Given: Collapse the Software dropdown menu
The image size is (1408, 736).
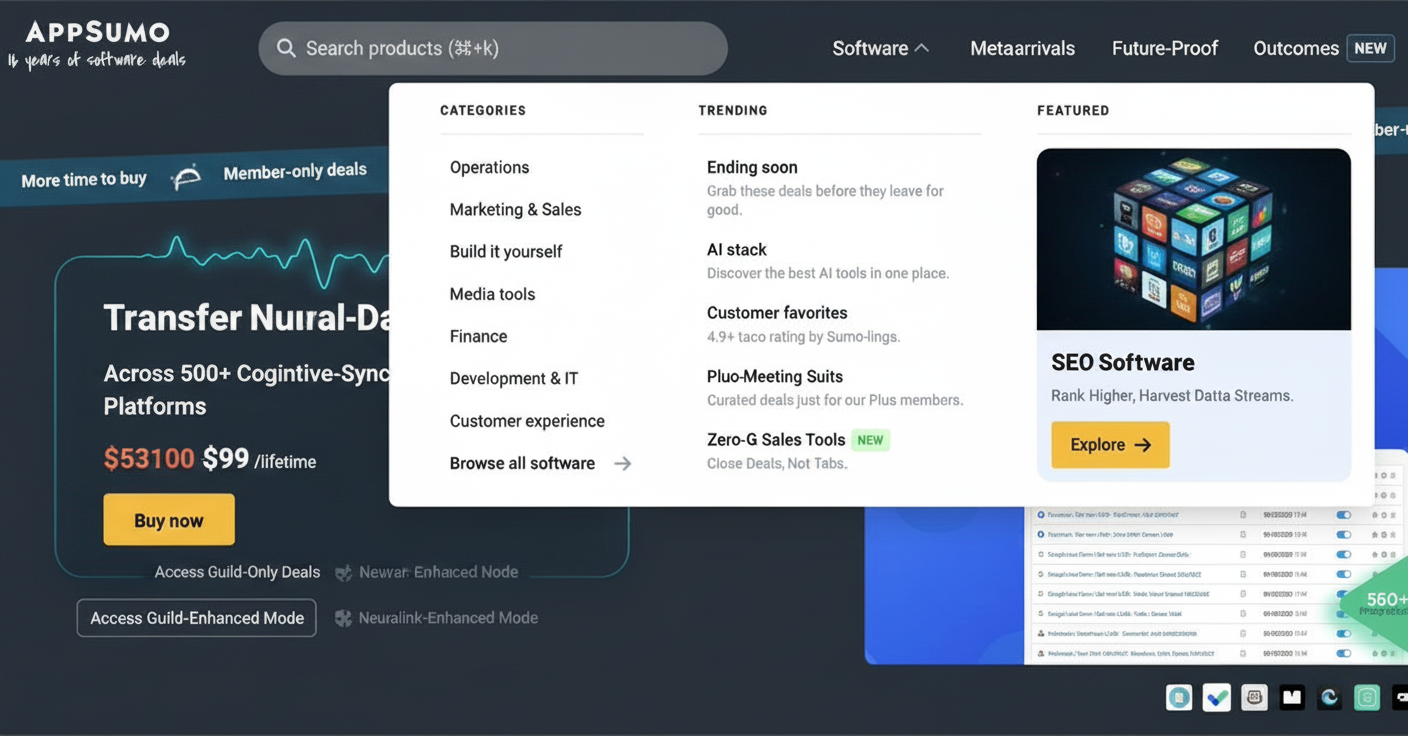Looking at the screenshot, I should click(x=880, y=48).
